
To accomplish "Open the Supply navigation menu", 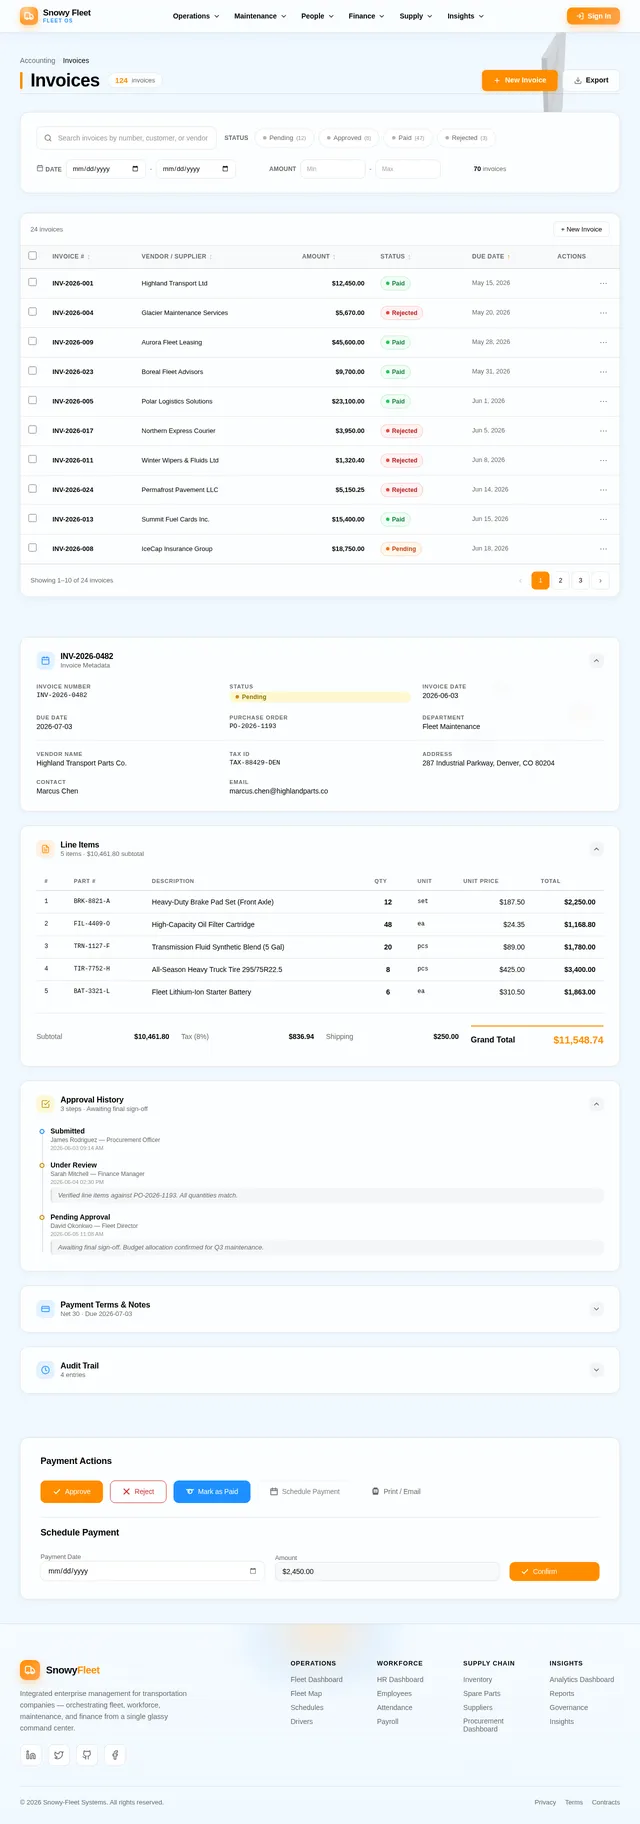I will (x=416, y=16).
